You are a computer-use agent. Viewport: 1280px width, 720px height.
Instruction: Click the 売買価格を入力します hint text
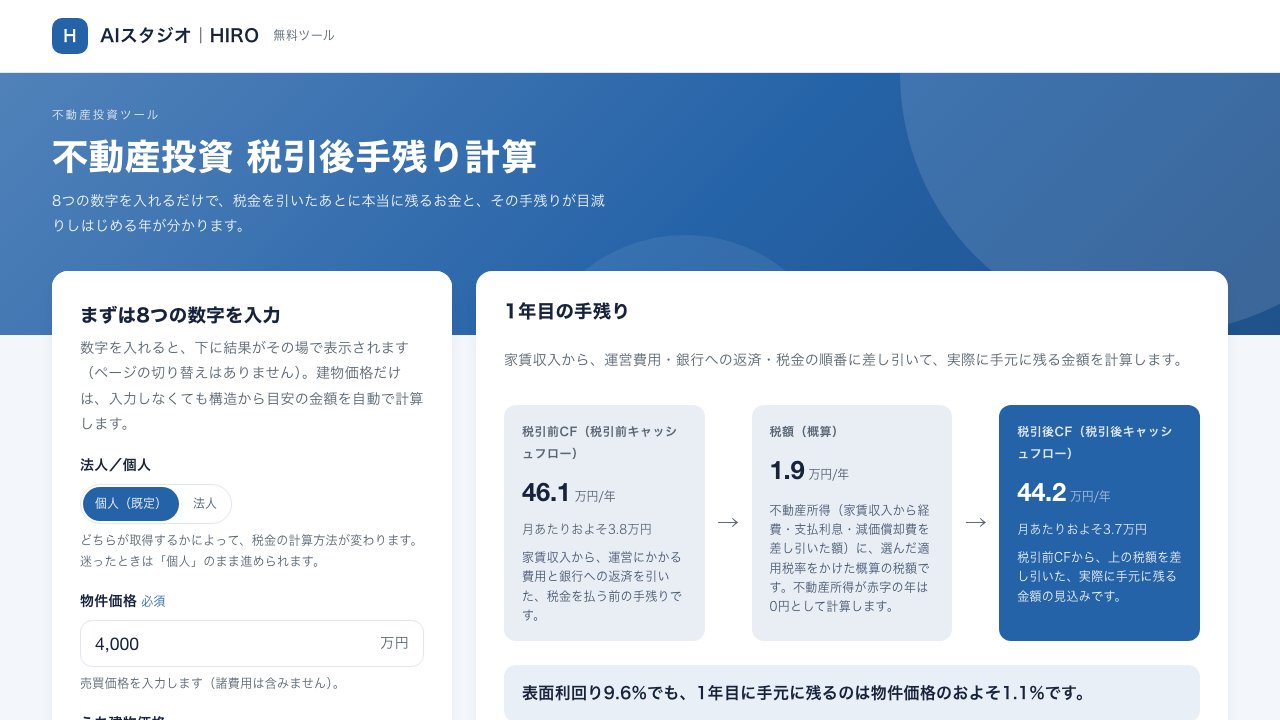coord(210,684)
